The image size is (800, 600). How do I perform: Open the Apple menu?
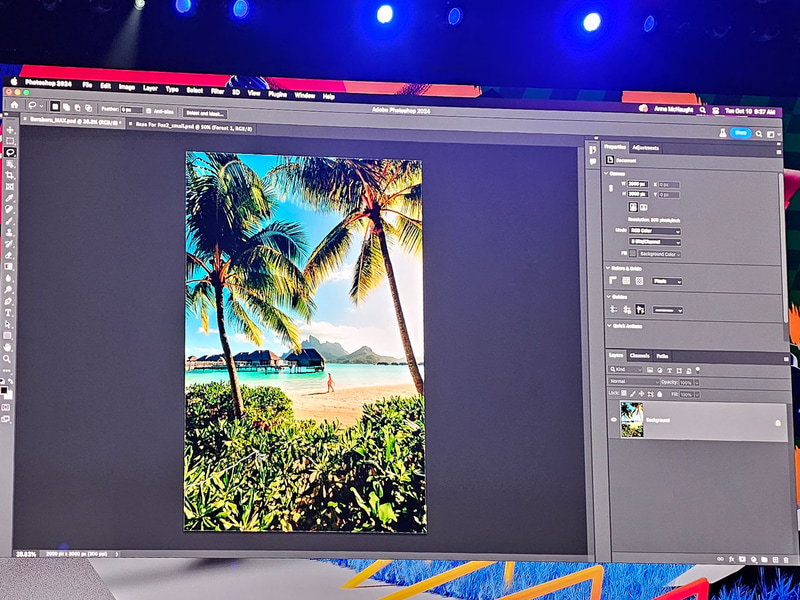(14, 81)
